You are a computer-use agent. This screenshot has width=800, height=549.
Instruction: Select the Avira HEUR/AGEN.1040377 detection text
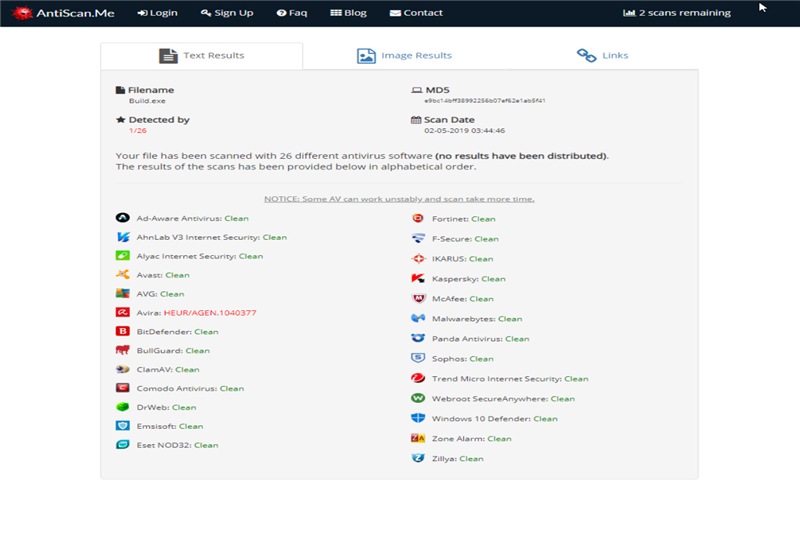[x=210, y=313]
